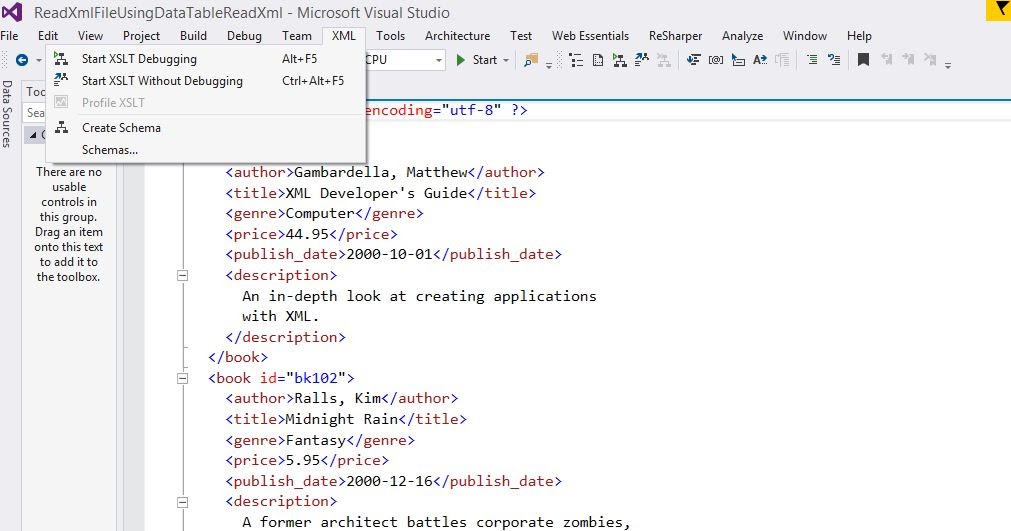This screenshot has height=531, width=1011.
Task: Click the Create Schema icon in the toolbar
Action: coord(620,60)
